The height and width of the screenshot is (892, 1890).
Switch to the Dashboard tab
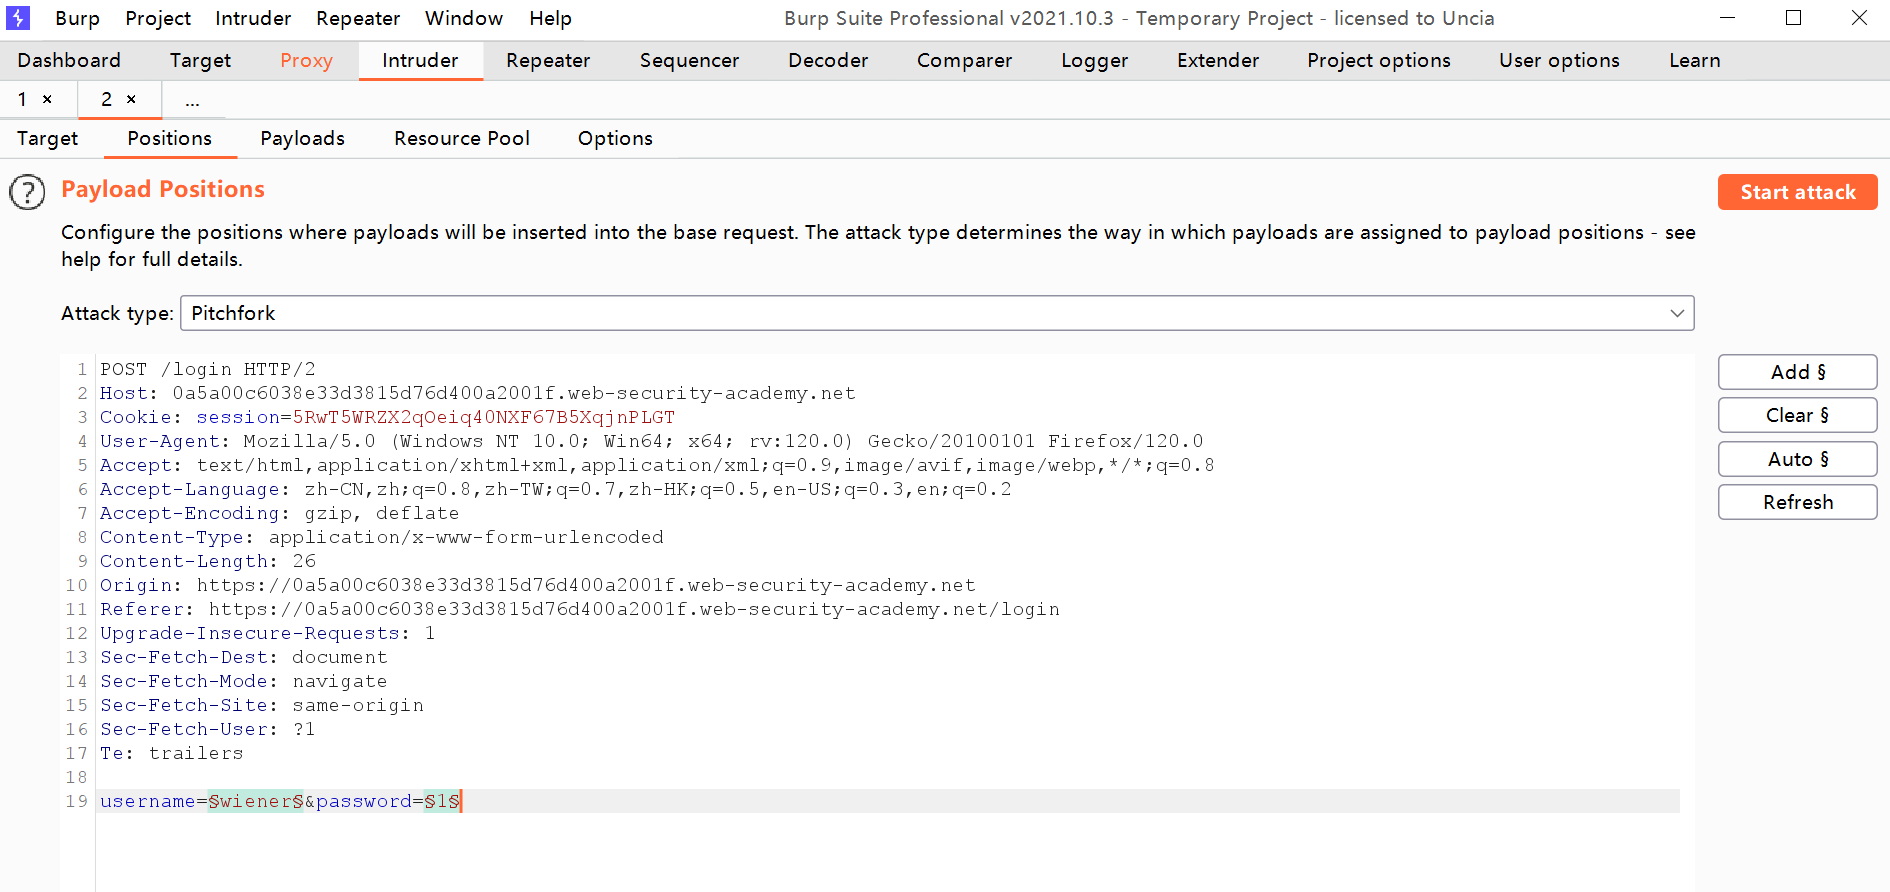pos(69,60)
